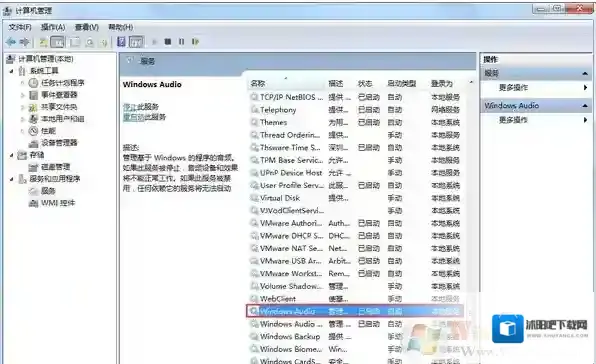
Task: Select the User Profile Service row
Action: tap(355, 185)
